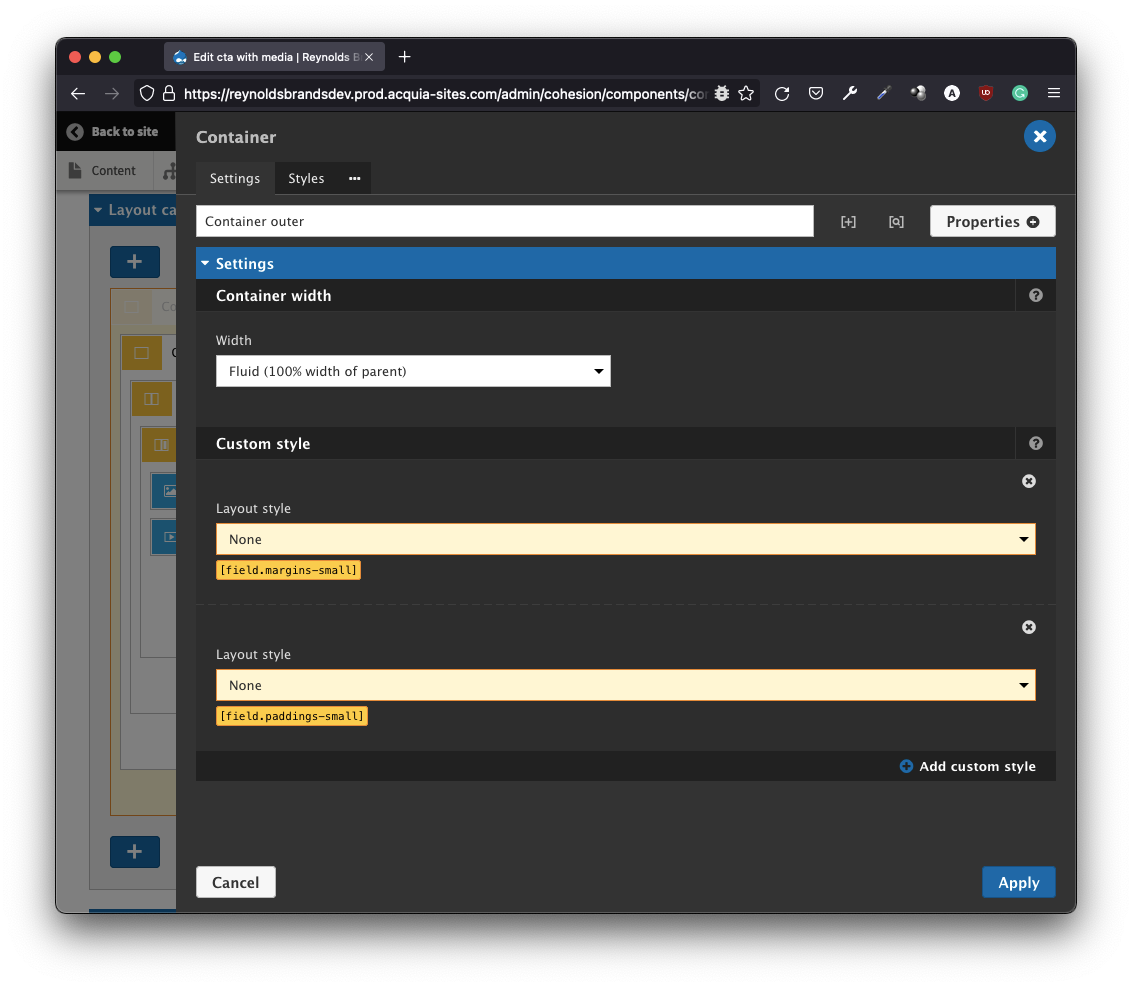1132x987 pixels.
Task: Click the Cancel button
Action: (x=235, y=882)
